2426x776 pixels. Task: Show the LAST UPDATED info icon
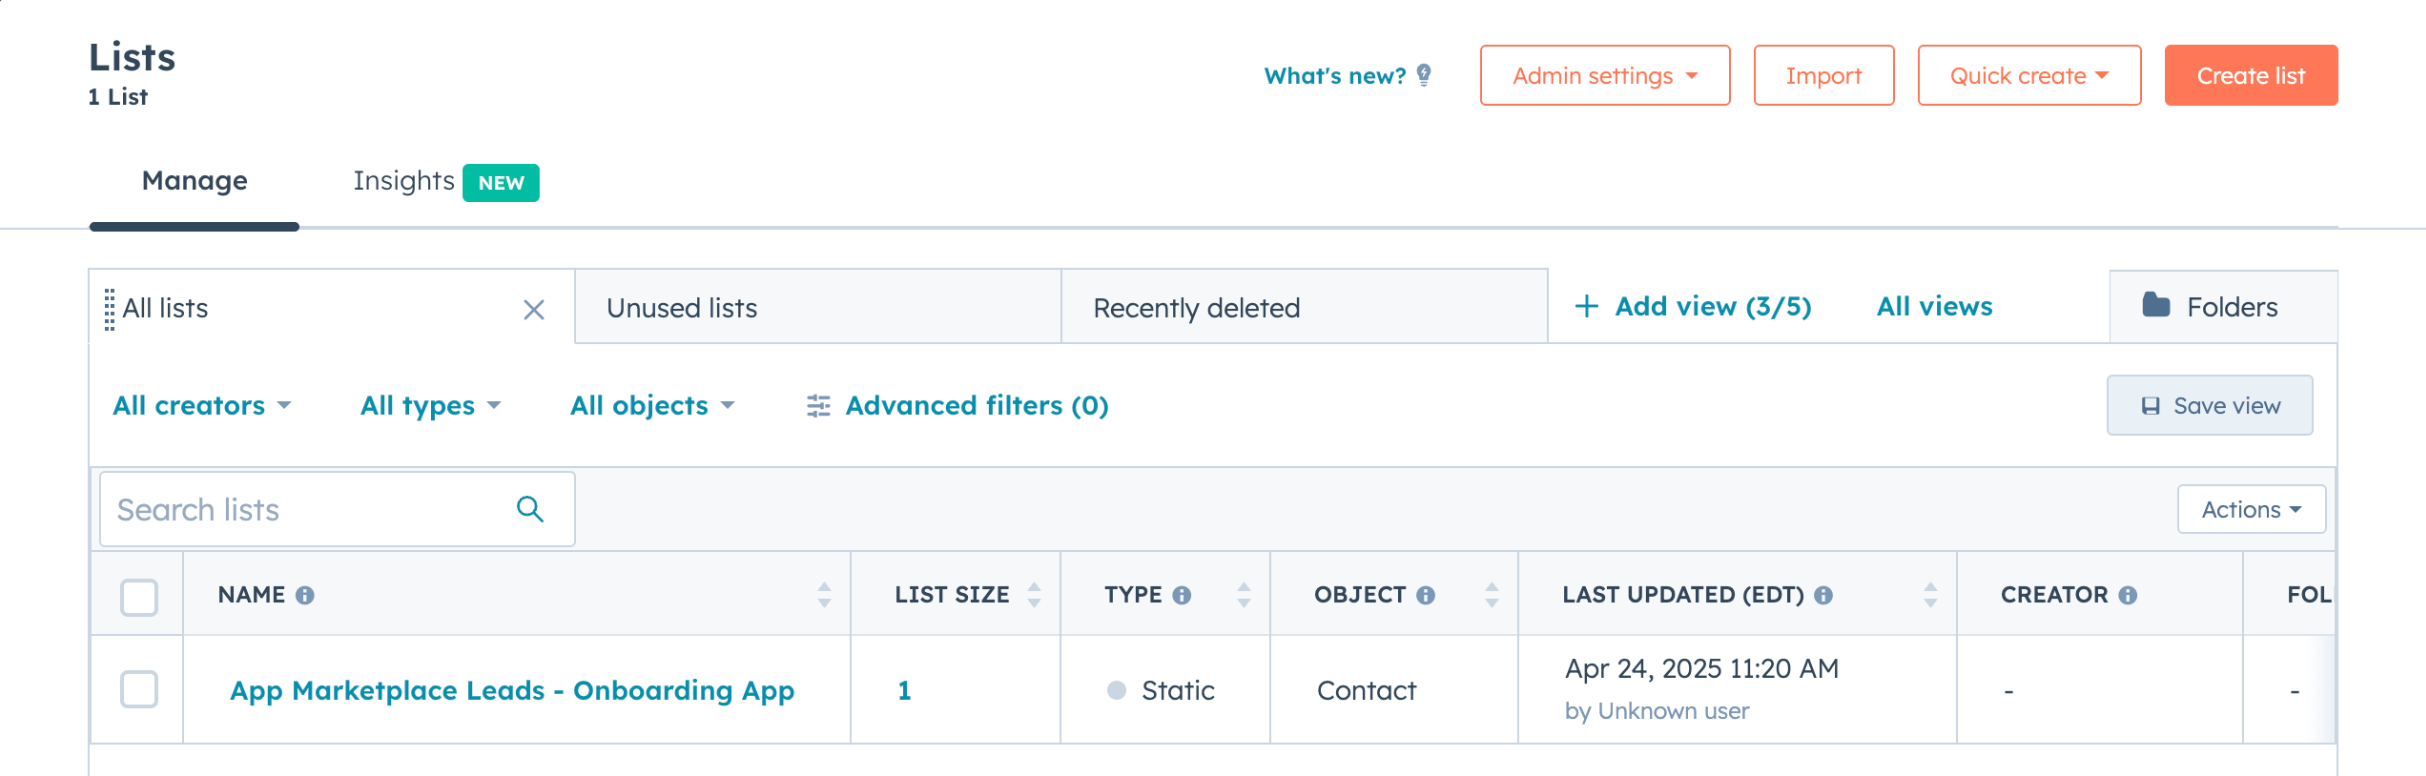pyautogui.click(x=1824, y=595)
